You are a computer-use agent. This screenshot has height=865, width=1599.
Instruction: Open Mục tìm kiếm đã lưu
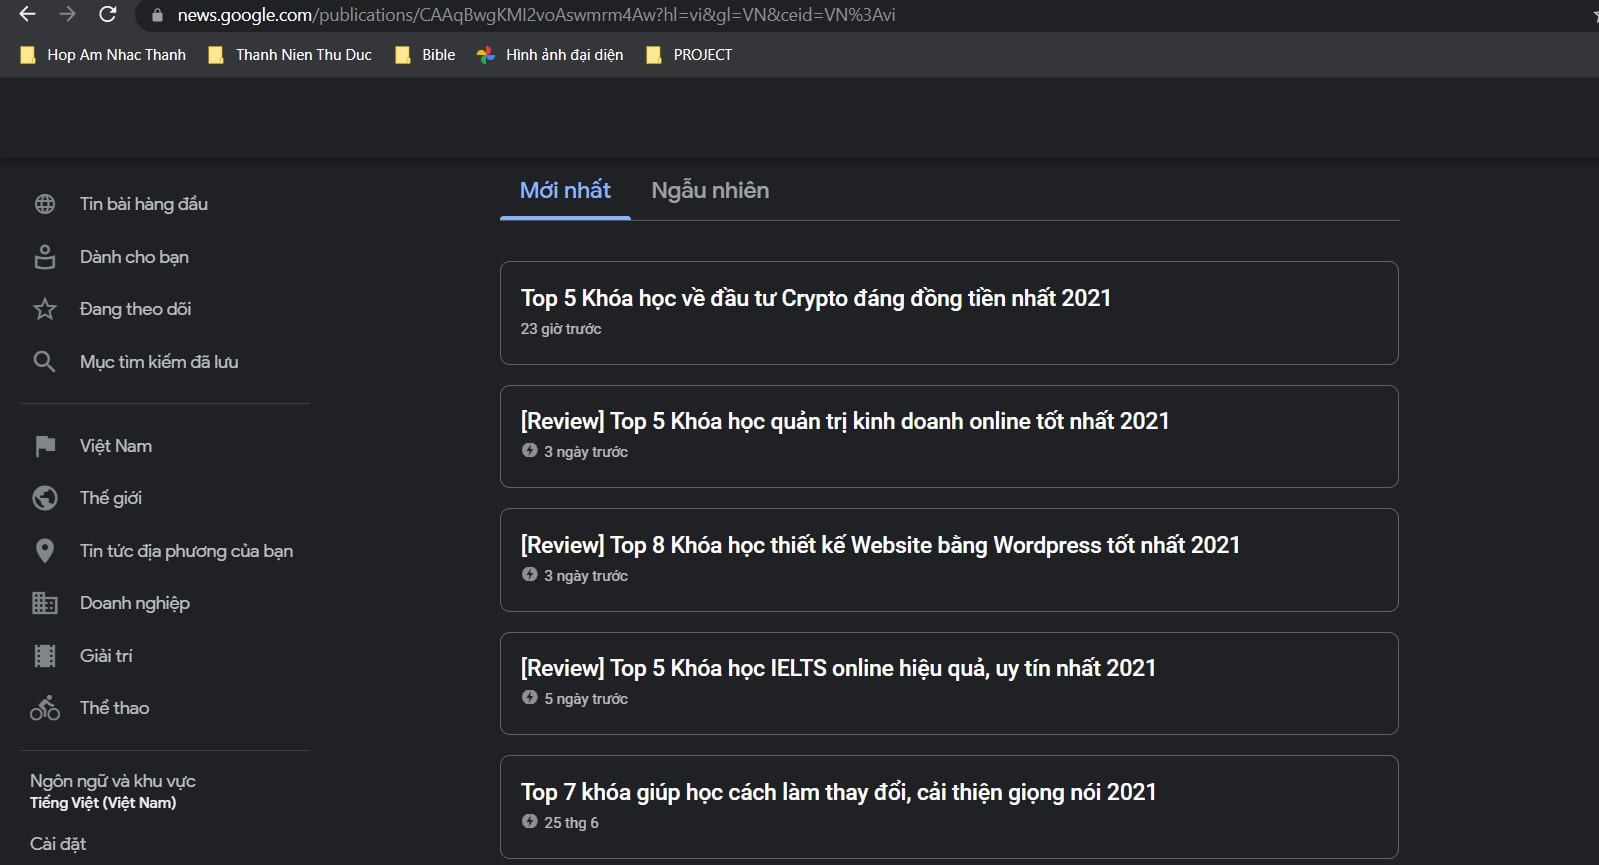tap(159, 362)
